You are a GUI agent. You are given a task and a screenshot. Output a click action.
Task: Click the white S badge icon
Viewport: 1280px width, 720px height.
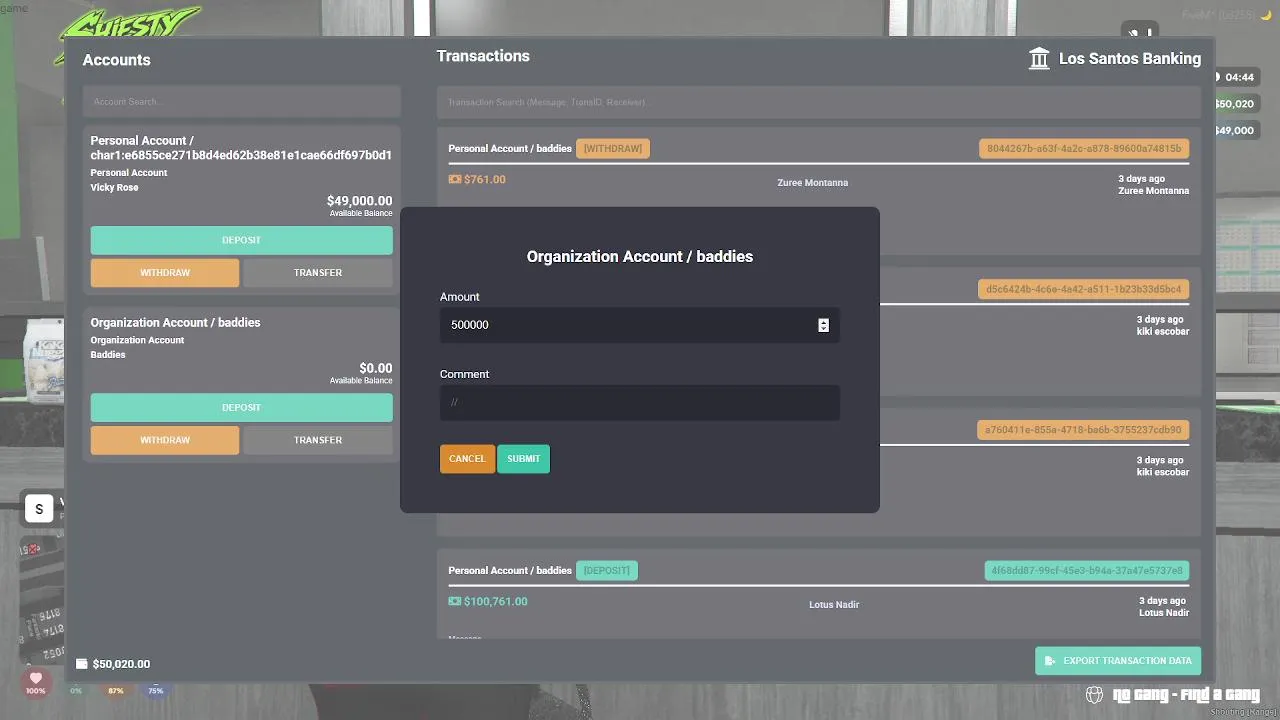39,509
